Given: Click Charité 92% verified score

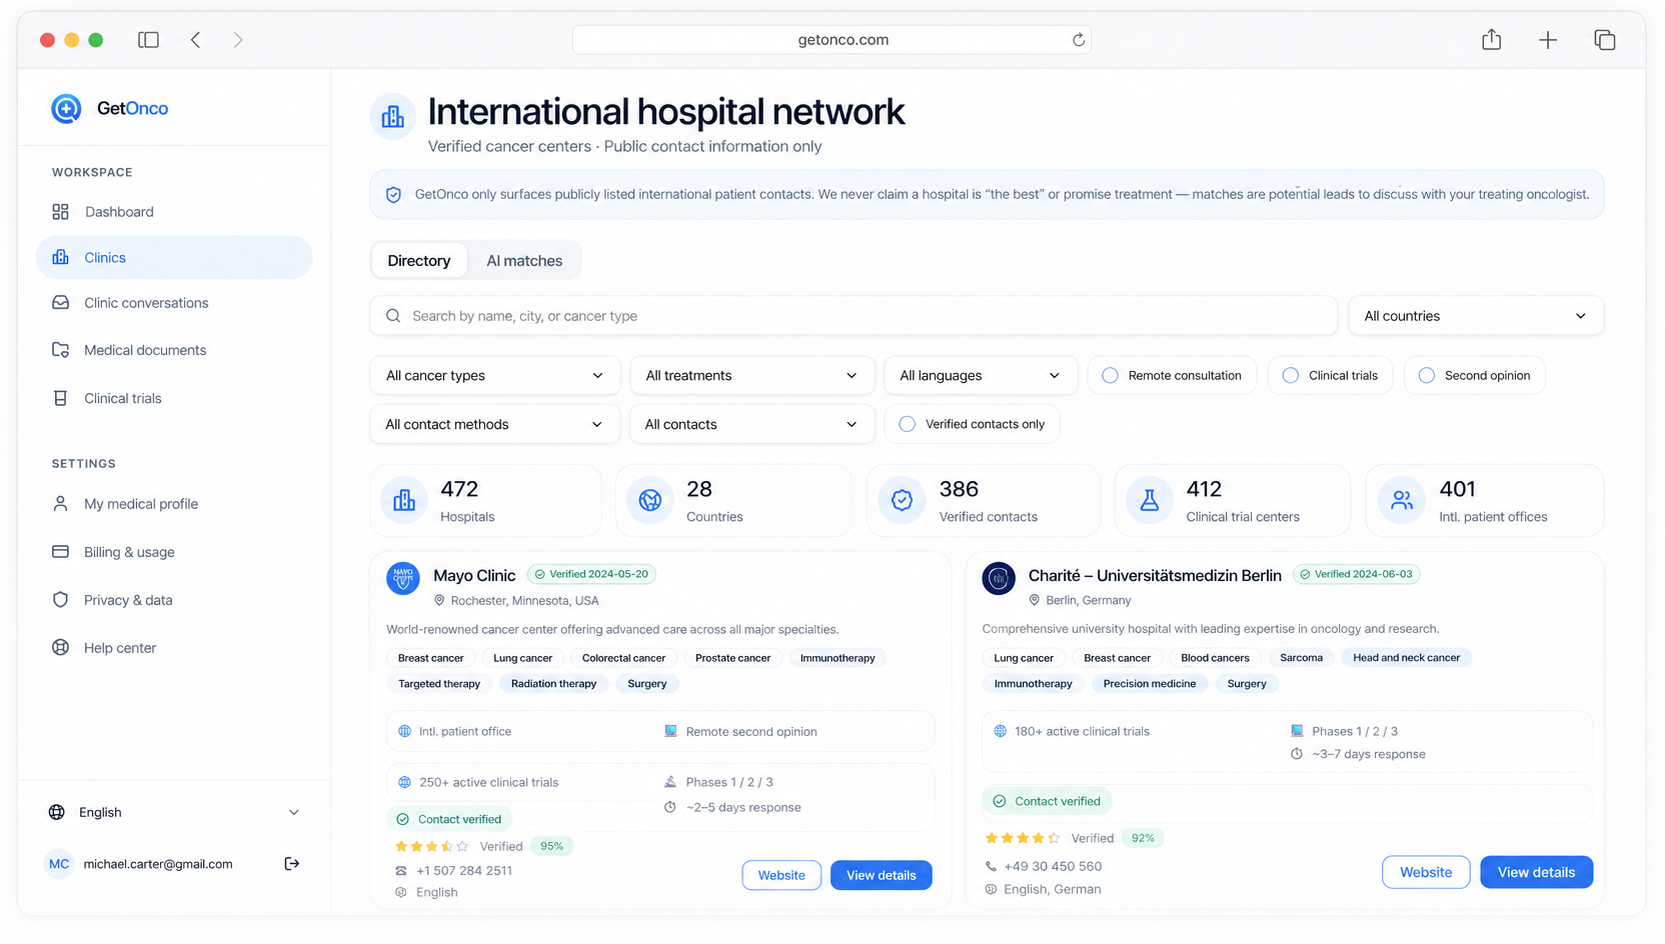Looking at the screenshot, I should coord(1143,838).
